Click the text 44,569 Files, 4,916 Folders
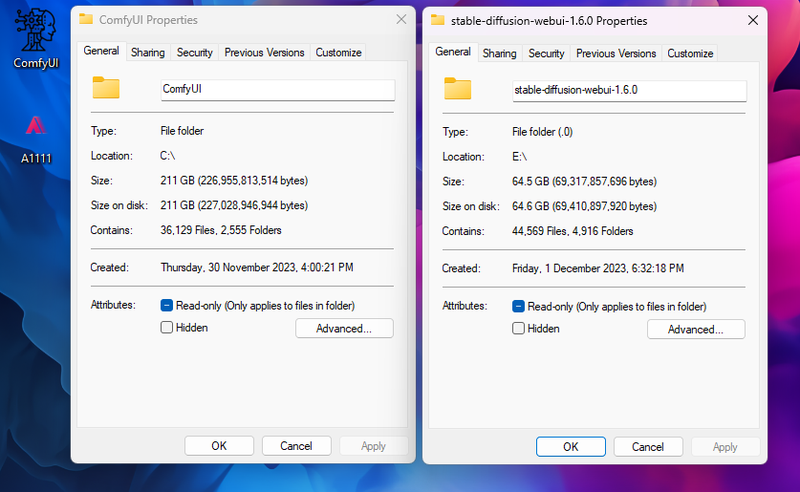Image resolution: width=800 pixels, height=492 pixels. tap(572, 231)
